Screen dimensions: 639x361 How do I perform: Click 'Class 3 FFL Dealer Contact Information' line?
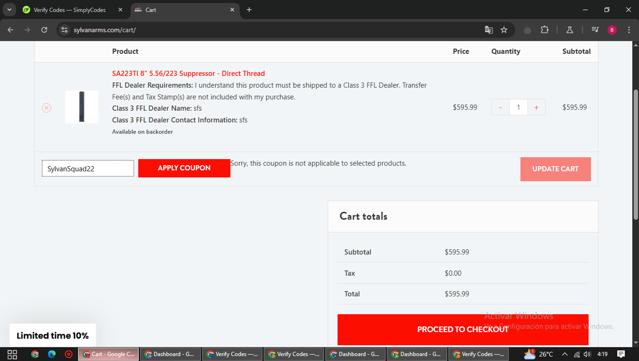point(180,120)
